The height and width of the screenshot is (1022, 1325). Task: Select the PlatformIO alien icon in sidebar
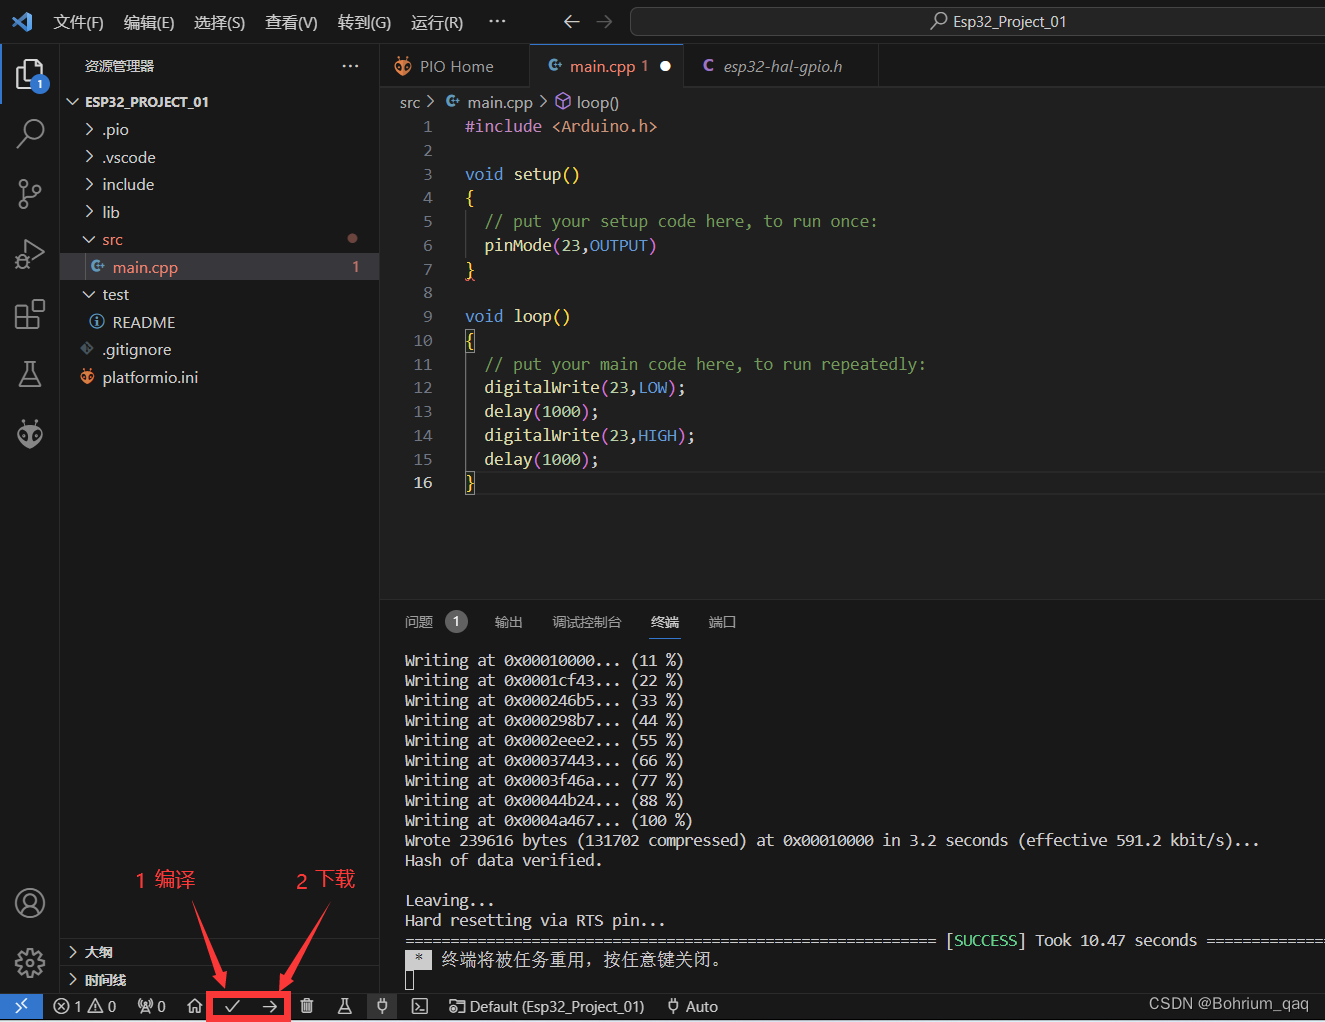(29, 433)
